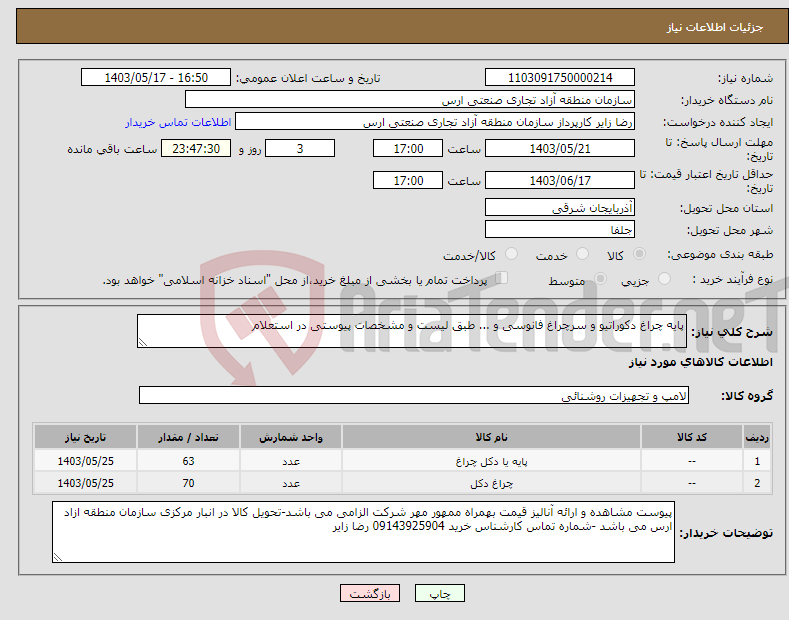Click the page header جزئیات اطلاعات نیاز

click(715, 27)
